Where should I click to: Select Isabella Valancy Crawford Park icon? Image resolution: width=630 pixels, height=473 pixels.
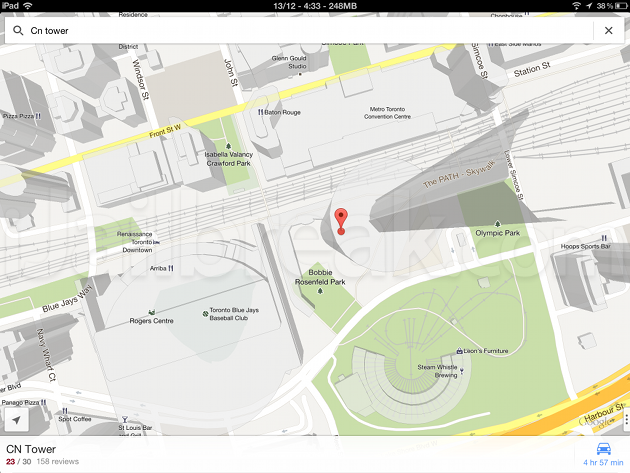click(x=228, y=146)
